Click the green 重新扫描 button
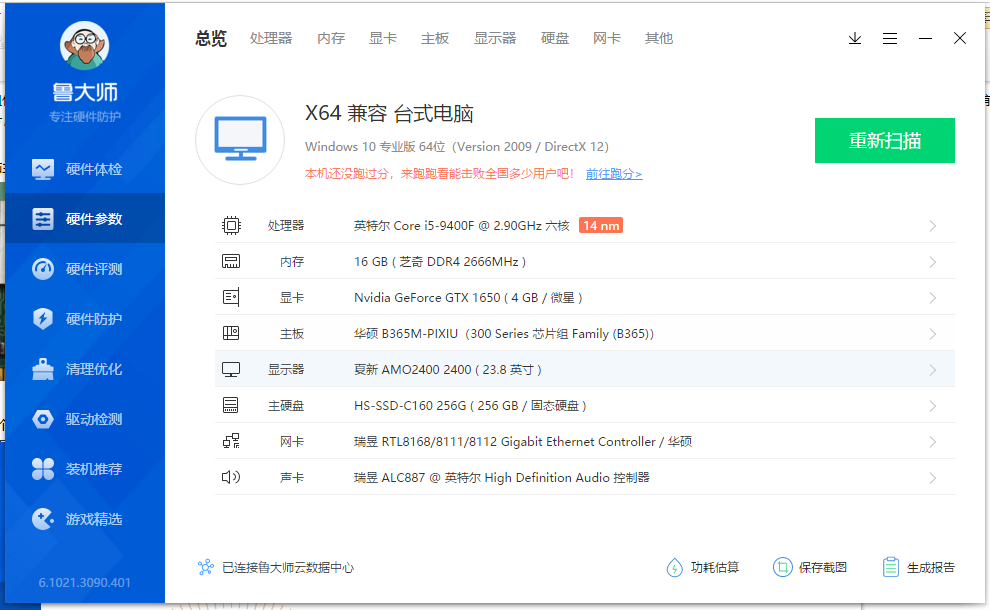 click(884, 140)
